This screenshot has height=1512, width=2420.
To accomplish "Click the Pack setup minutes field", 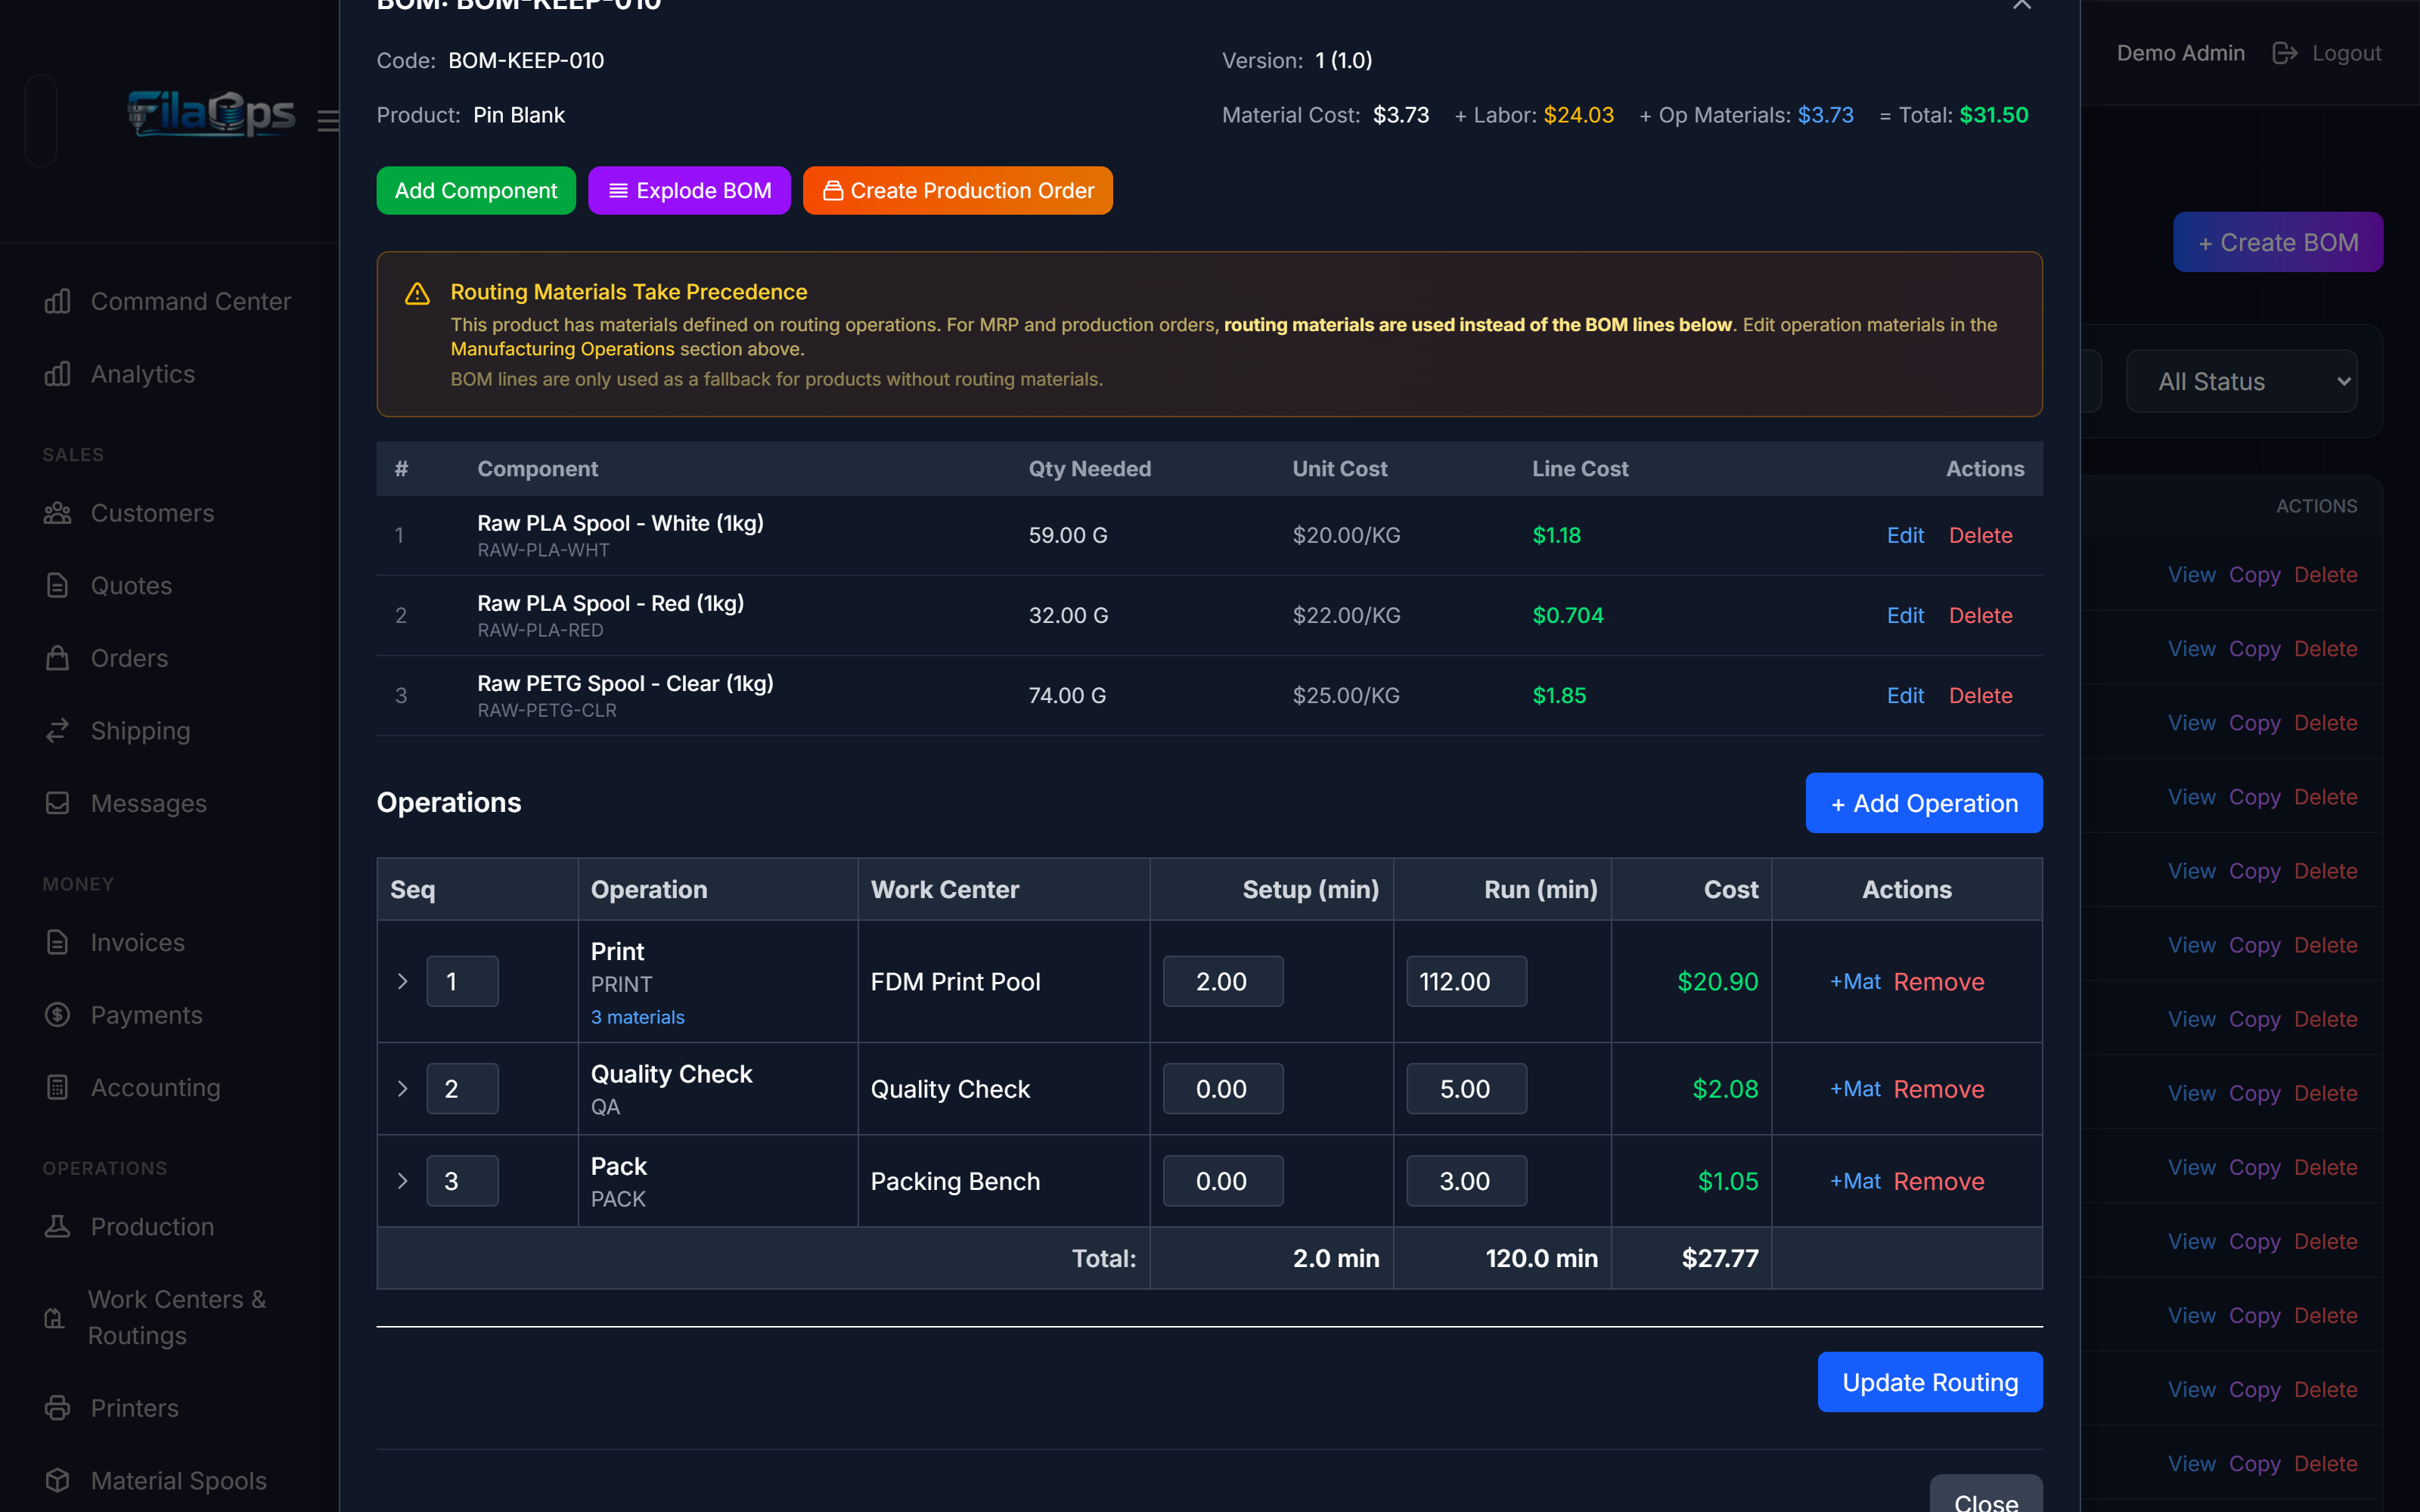I will (x=1222, y=1181).
